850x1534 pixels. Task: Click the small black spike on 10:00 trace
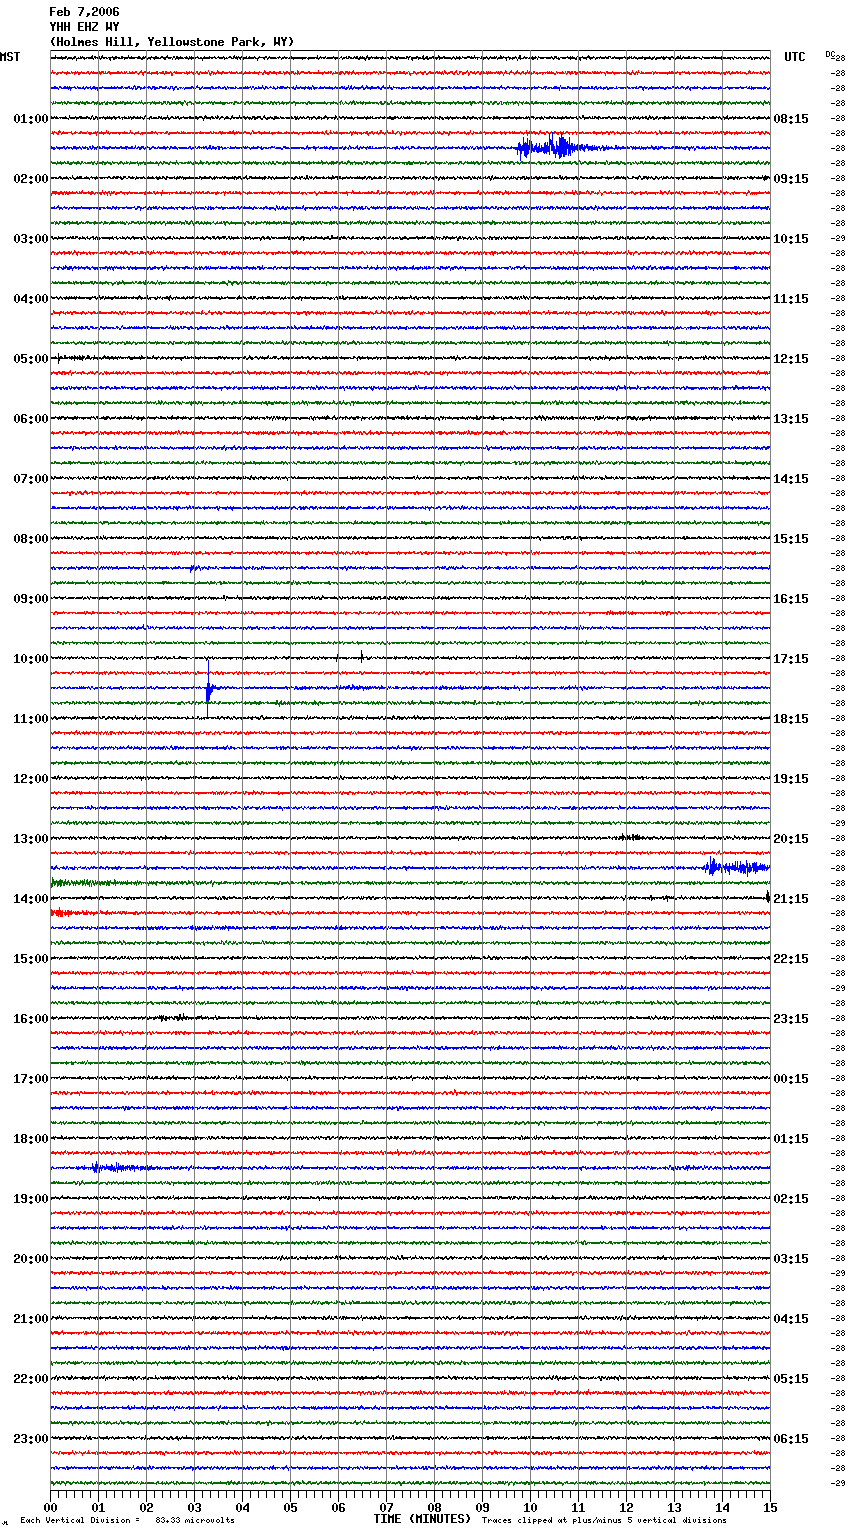point(361,657)
